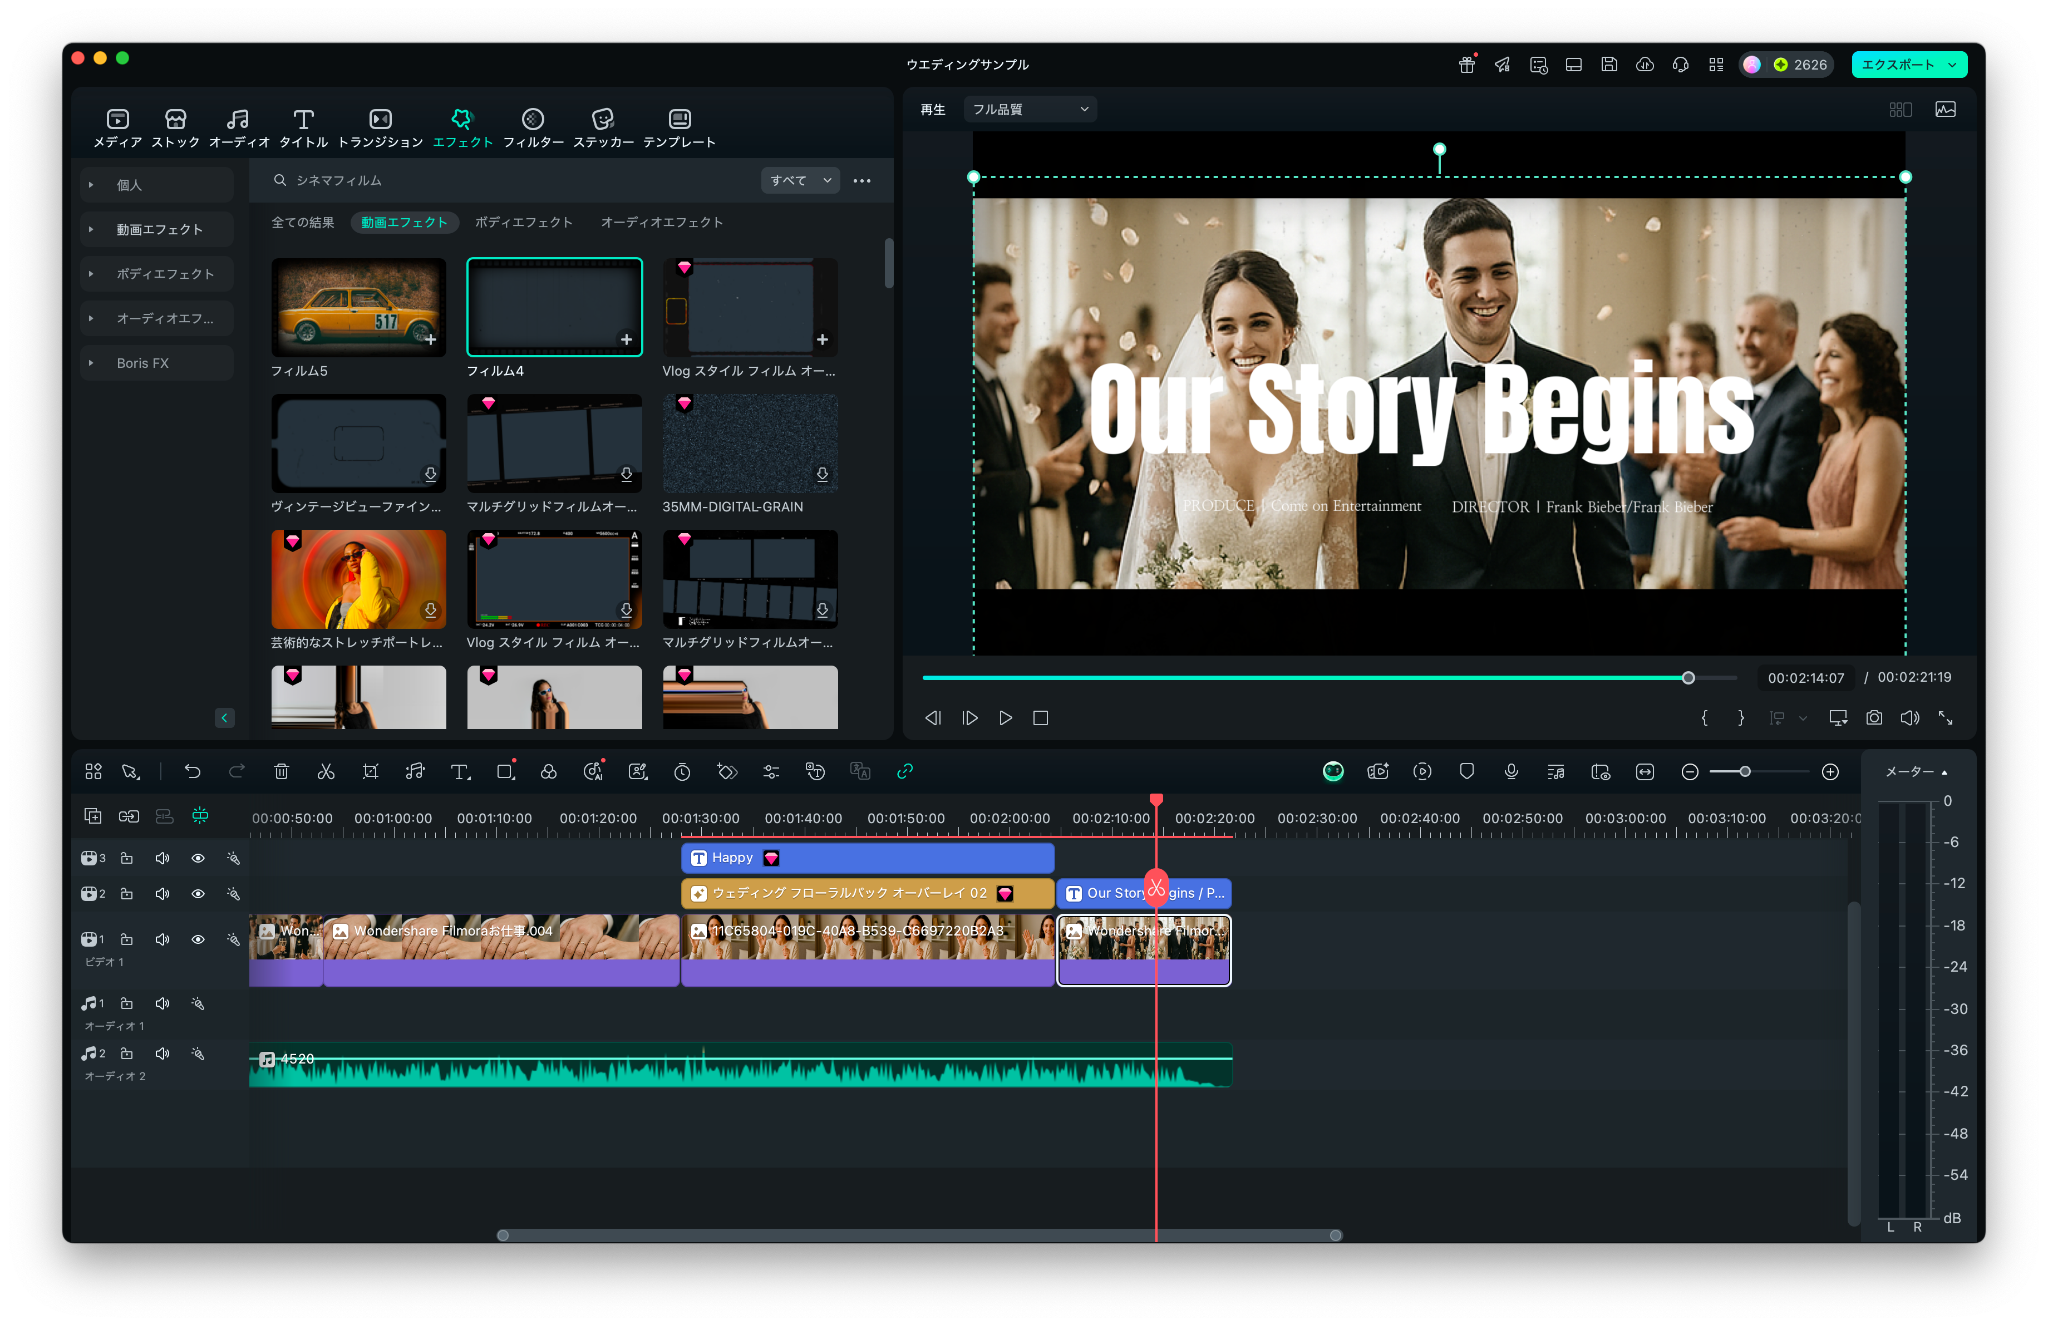Screen dimensions: 2048x1326
Task: Click the timeline zoom slider handle
Action: point(1745,771)
